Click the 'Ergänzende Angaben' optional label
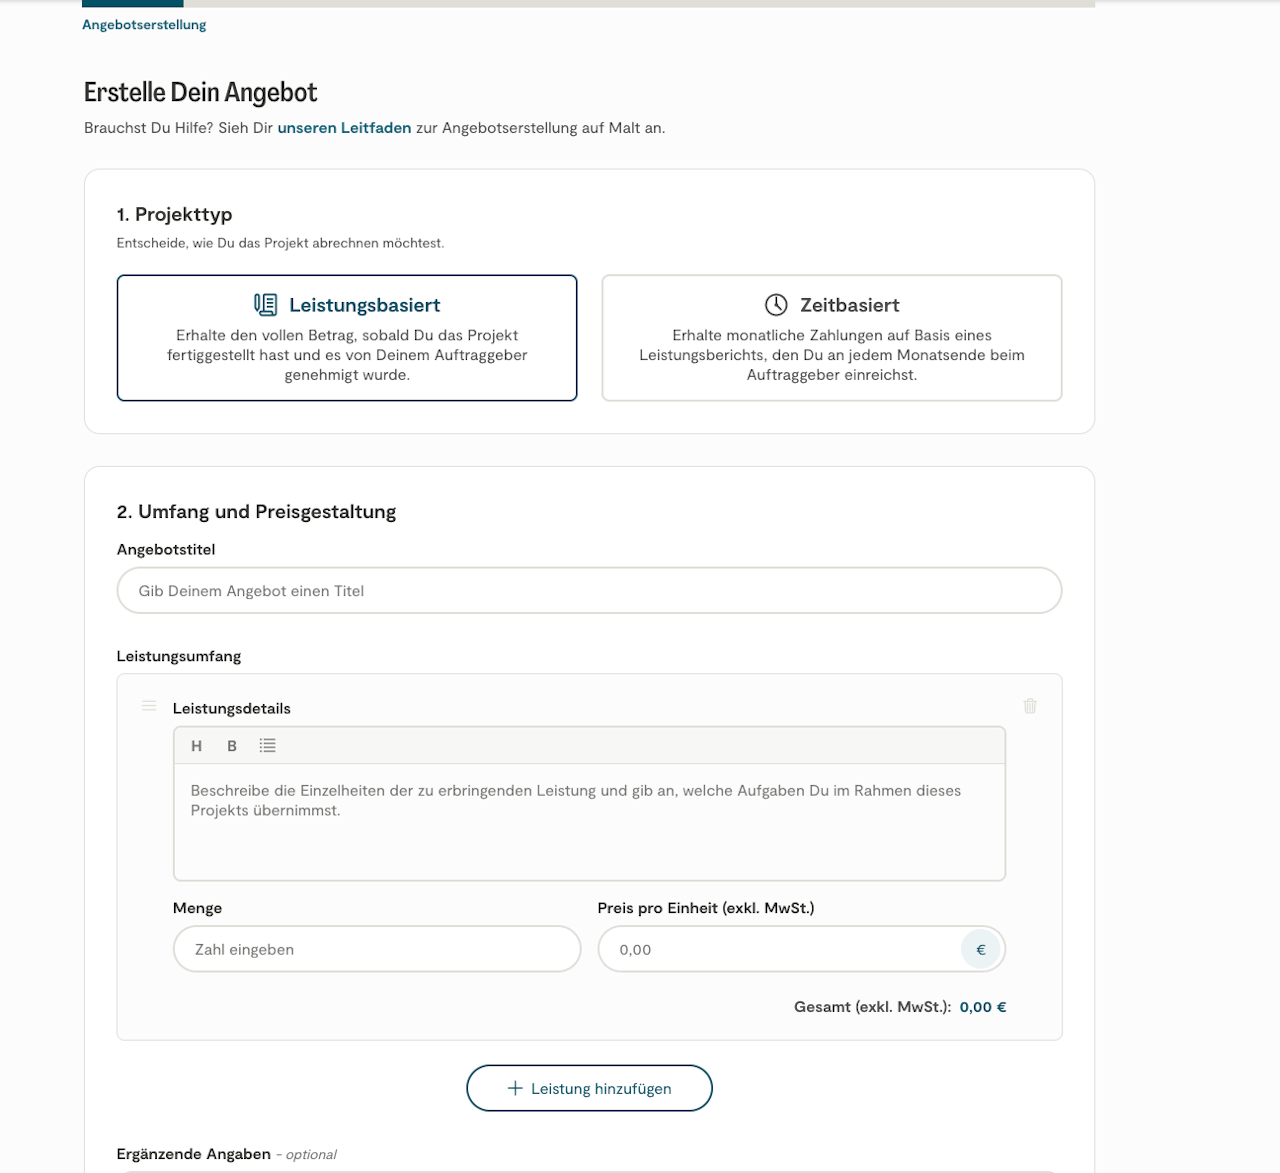The height and width of the screenshot is (1173, 1280). pos(194,1154)
